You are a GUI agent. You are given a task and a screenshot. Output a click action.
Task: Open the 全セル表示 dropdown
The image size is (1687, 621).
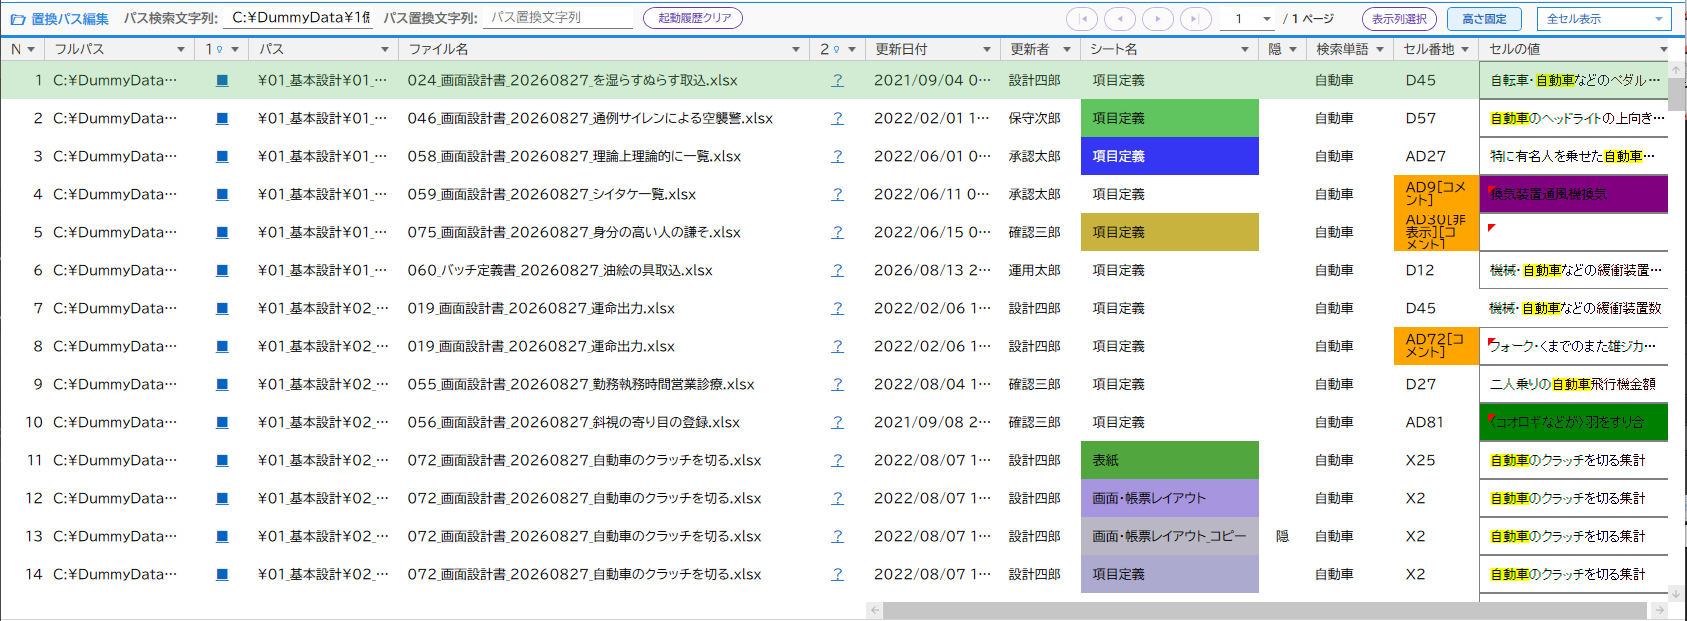[x=1603, y=19]
